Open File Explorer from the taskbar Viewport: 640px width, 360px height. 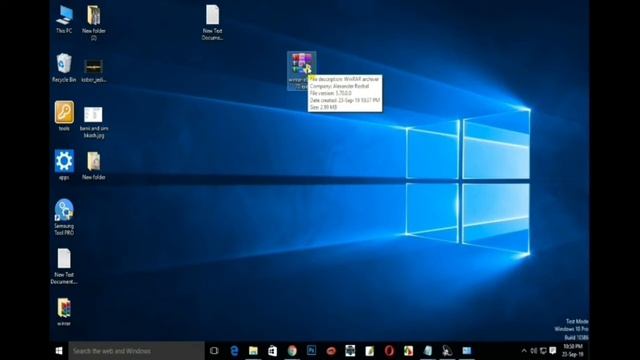pos(253,351)
